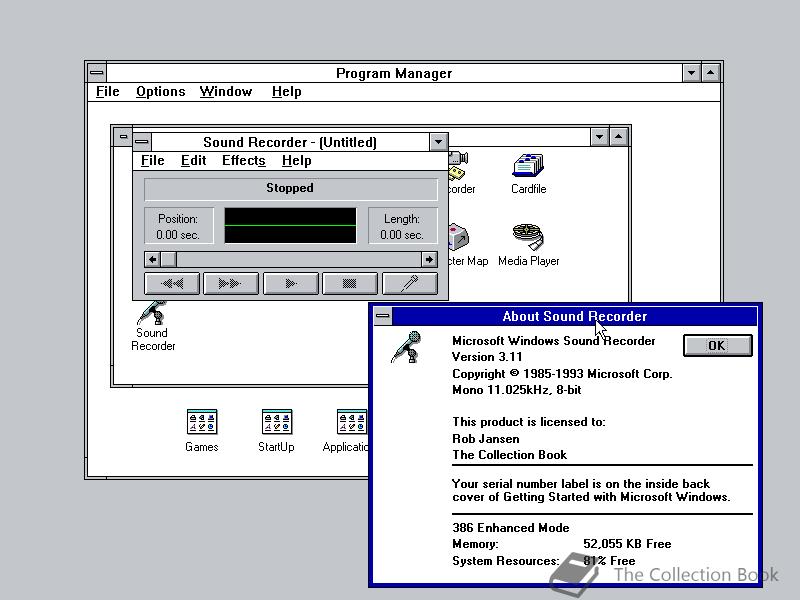Open the Accessories group control menu box
The width and height of the screenshot is (800, 600).
point(123,136)
